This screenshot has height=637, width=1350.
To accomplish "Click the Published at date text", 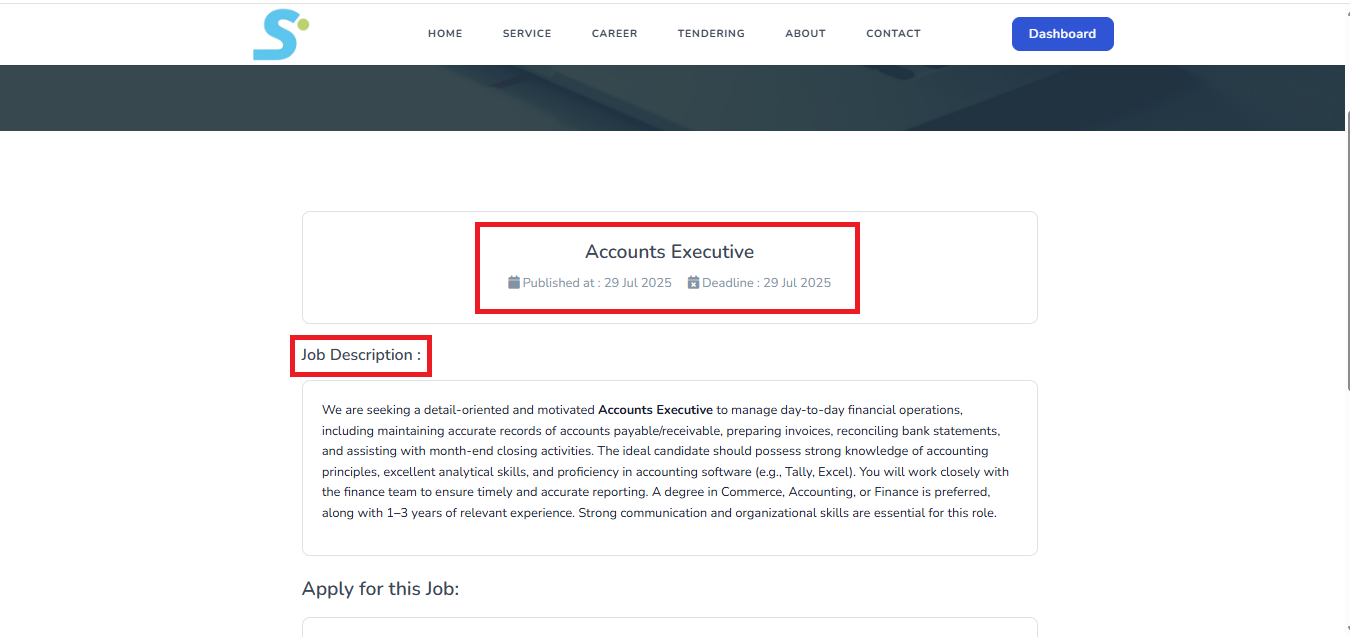I will pos(597,283).
